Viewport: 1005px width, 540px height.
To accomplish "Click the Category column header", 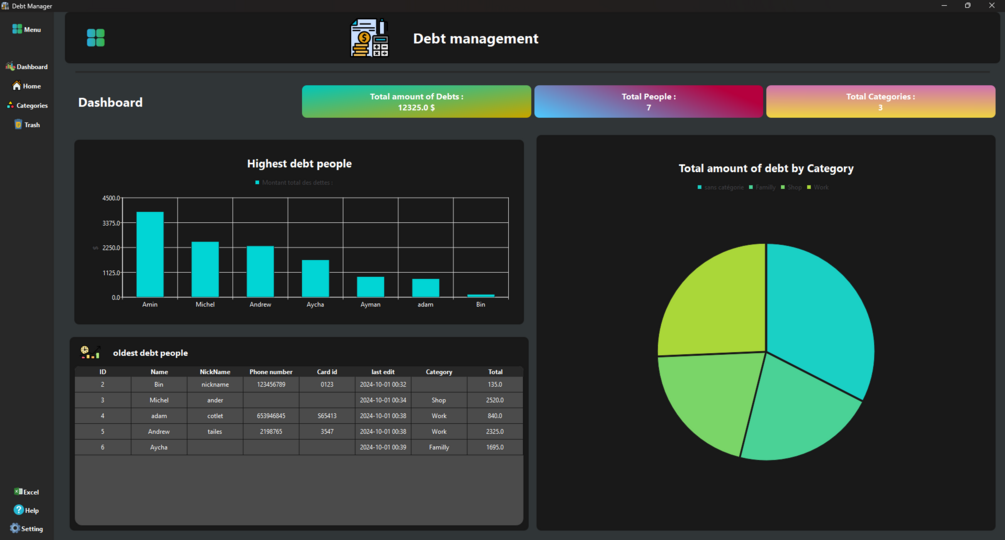I will click(x=439, y=372).
